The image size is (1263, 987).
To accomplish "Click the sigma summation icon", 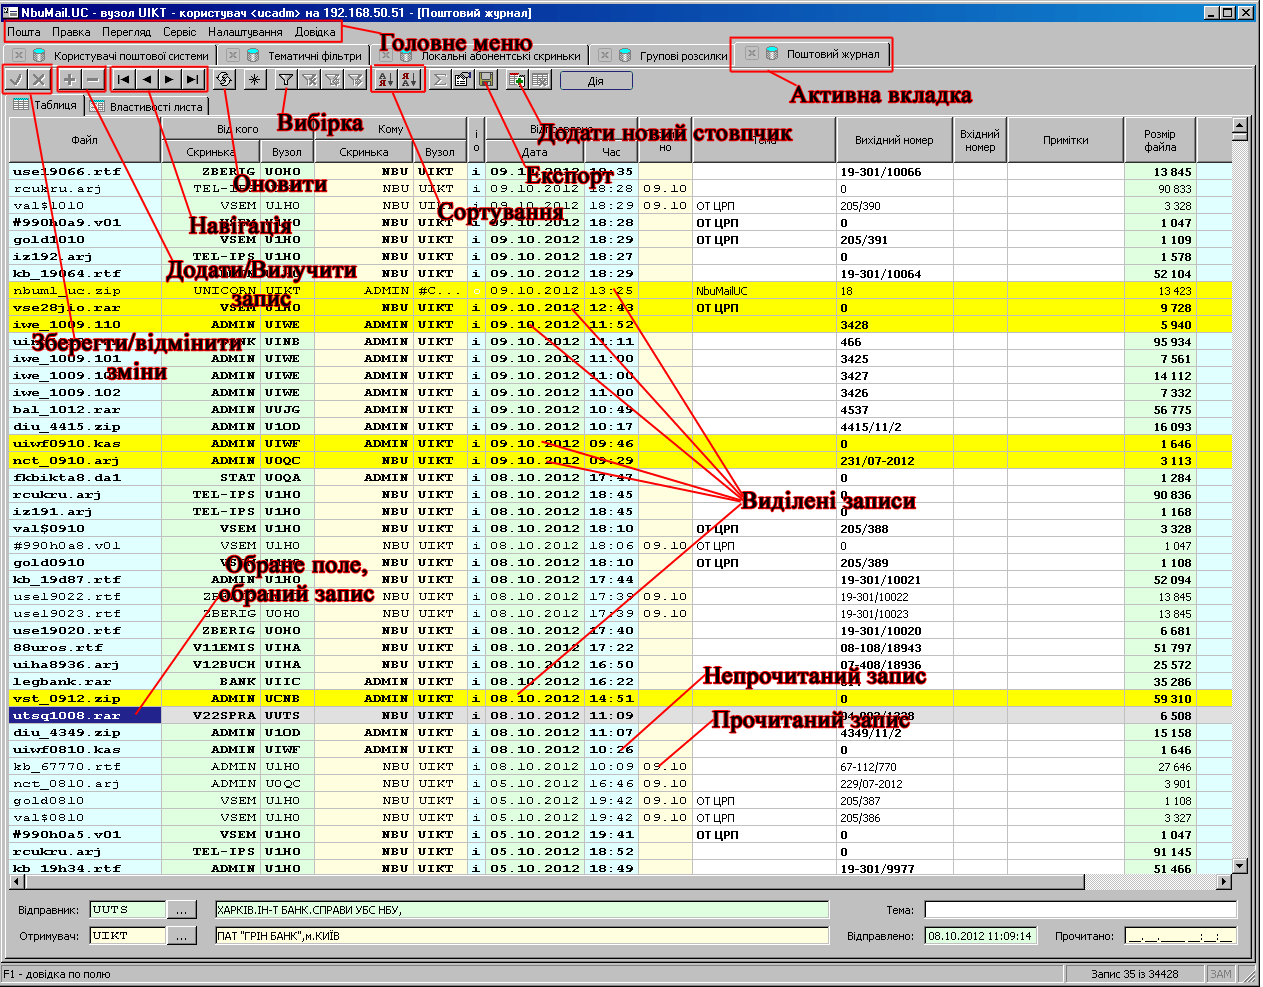I will click(440, 79).
